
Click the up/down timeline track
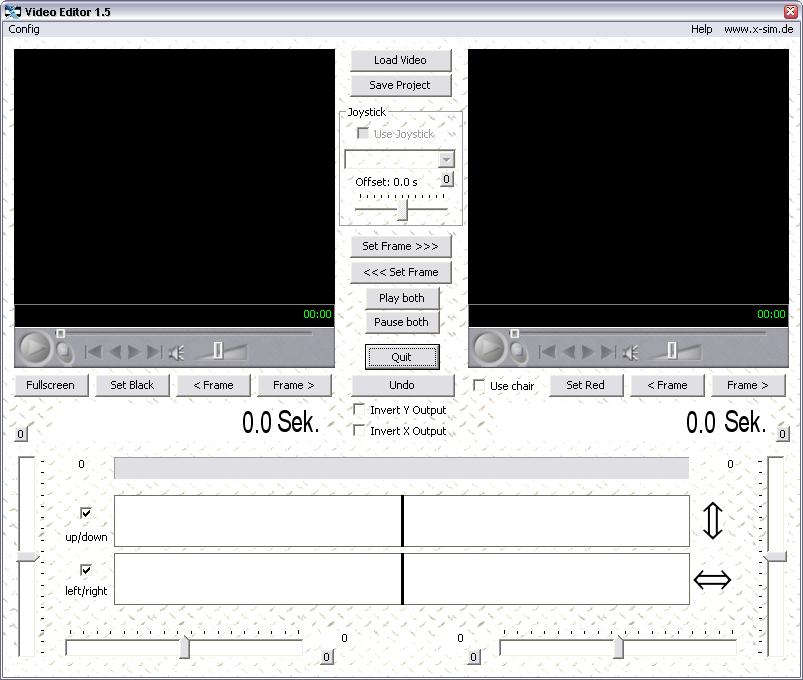point(402,521)
